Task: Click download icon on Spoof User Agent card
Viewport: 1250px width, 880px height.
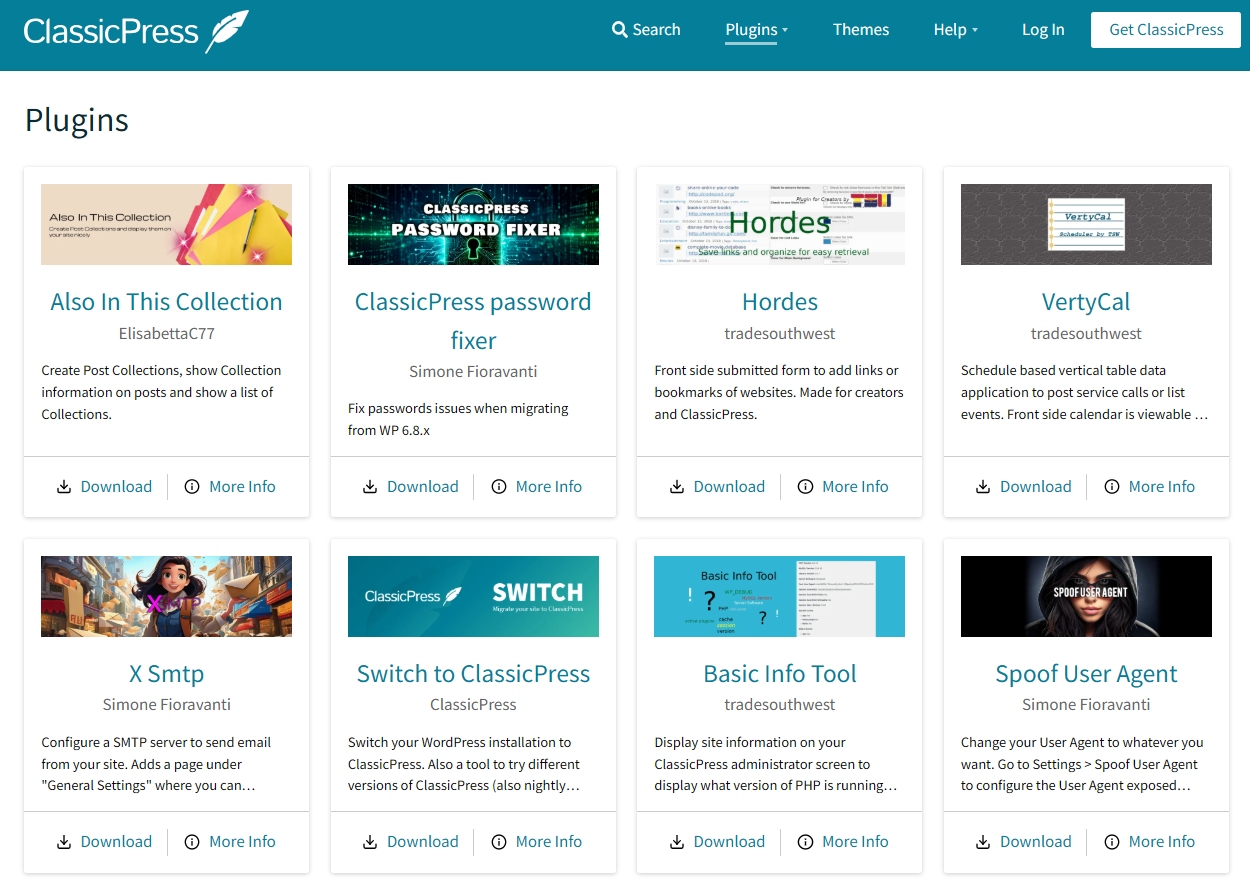Action: [x=984, y=842]
